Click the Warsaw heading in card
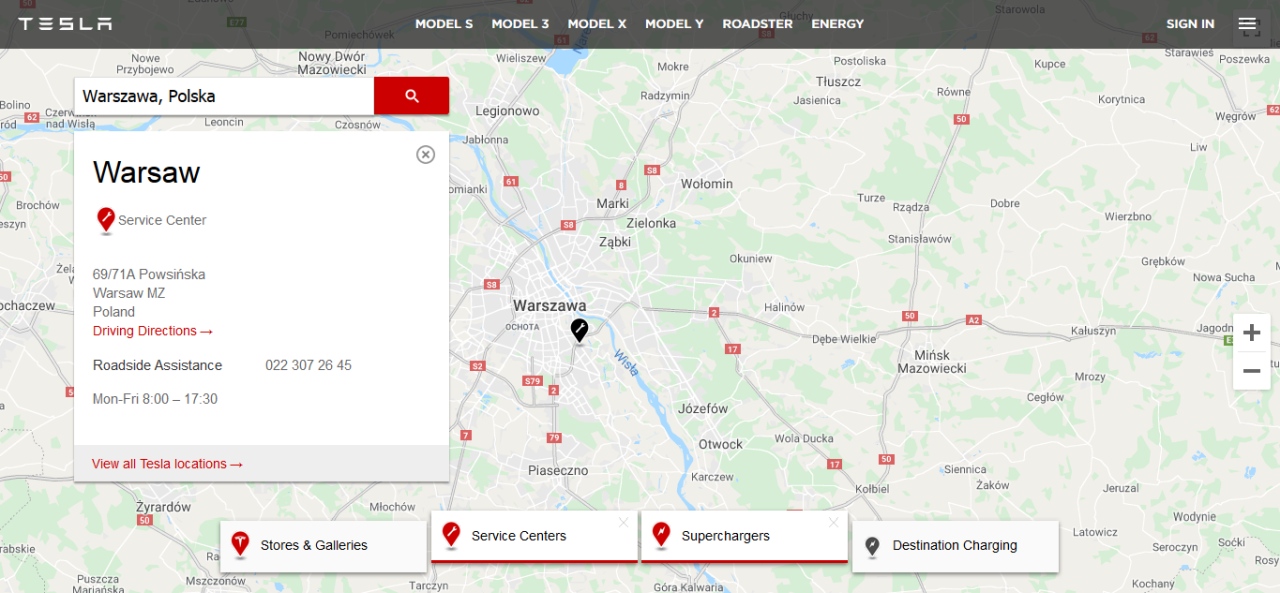This screenshot has width=1280, height=593. [x=146, y=172]
